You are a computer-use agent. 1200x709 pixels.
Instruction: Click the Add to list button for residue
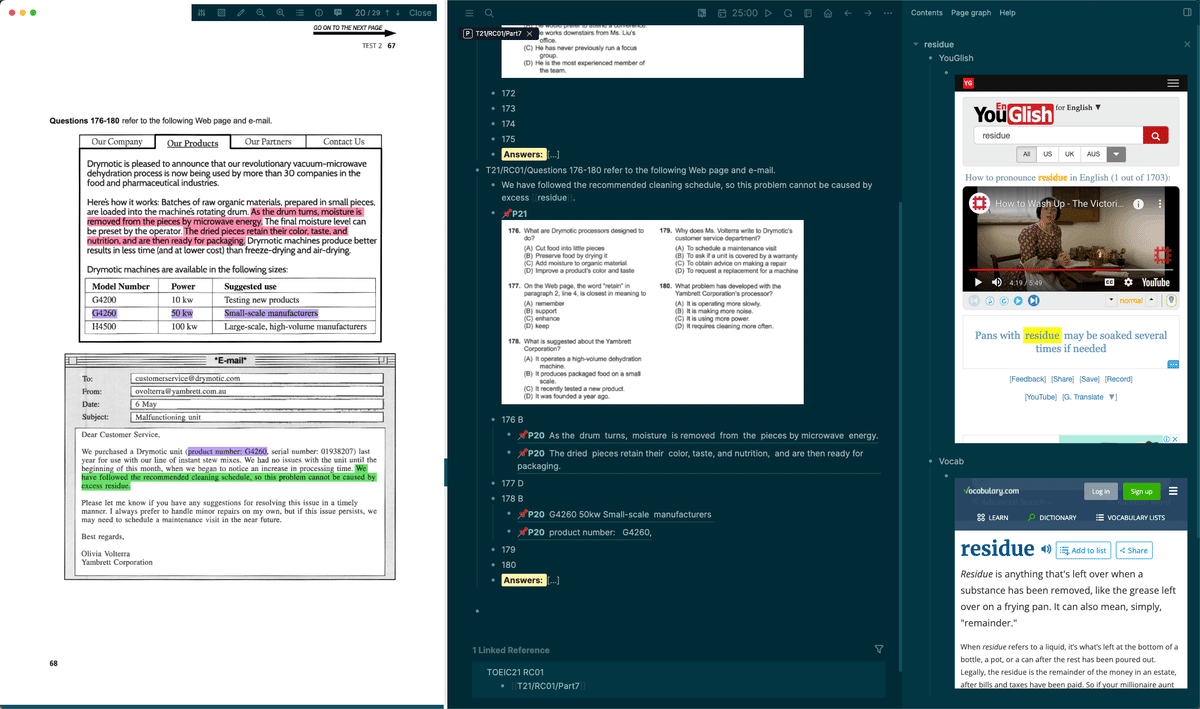1083,549
